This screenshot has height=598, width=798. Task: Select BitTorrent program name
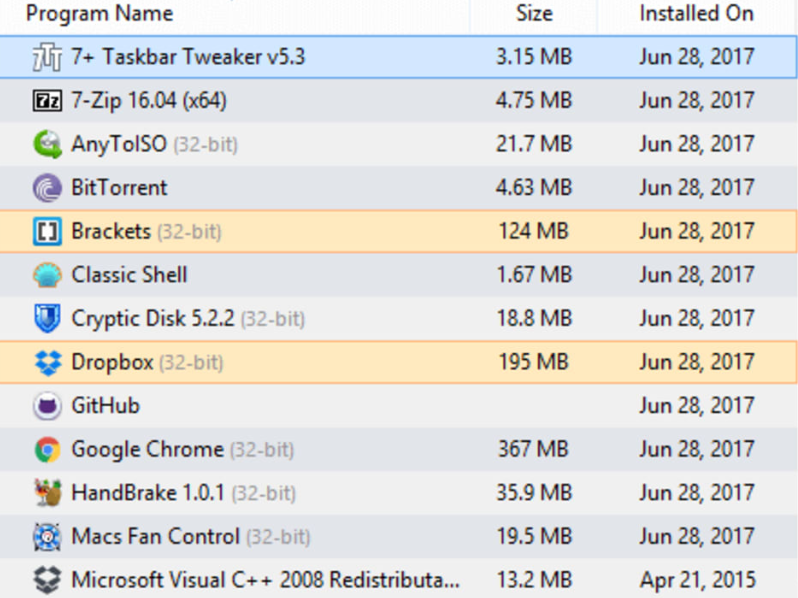click(119, 188)
